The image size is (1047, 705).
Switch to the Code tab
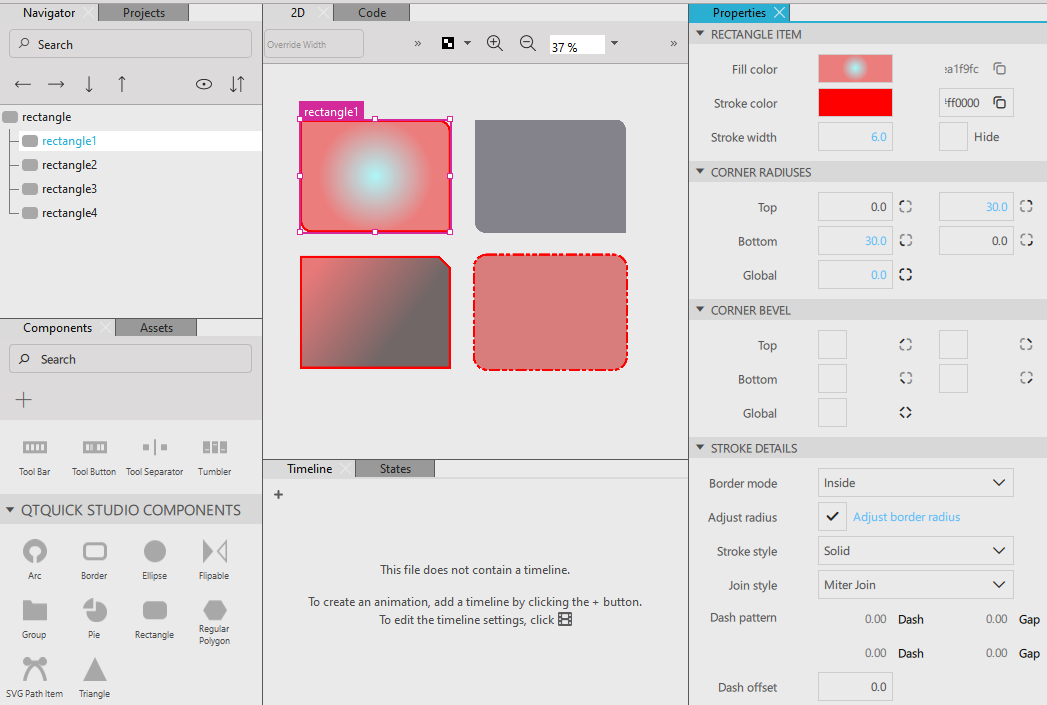pos(371,13)
